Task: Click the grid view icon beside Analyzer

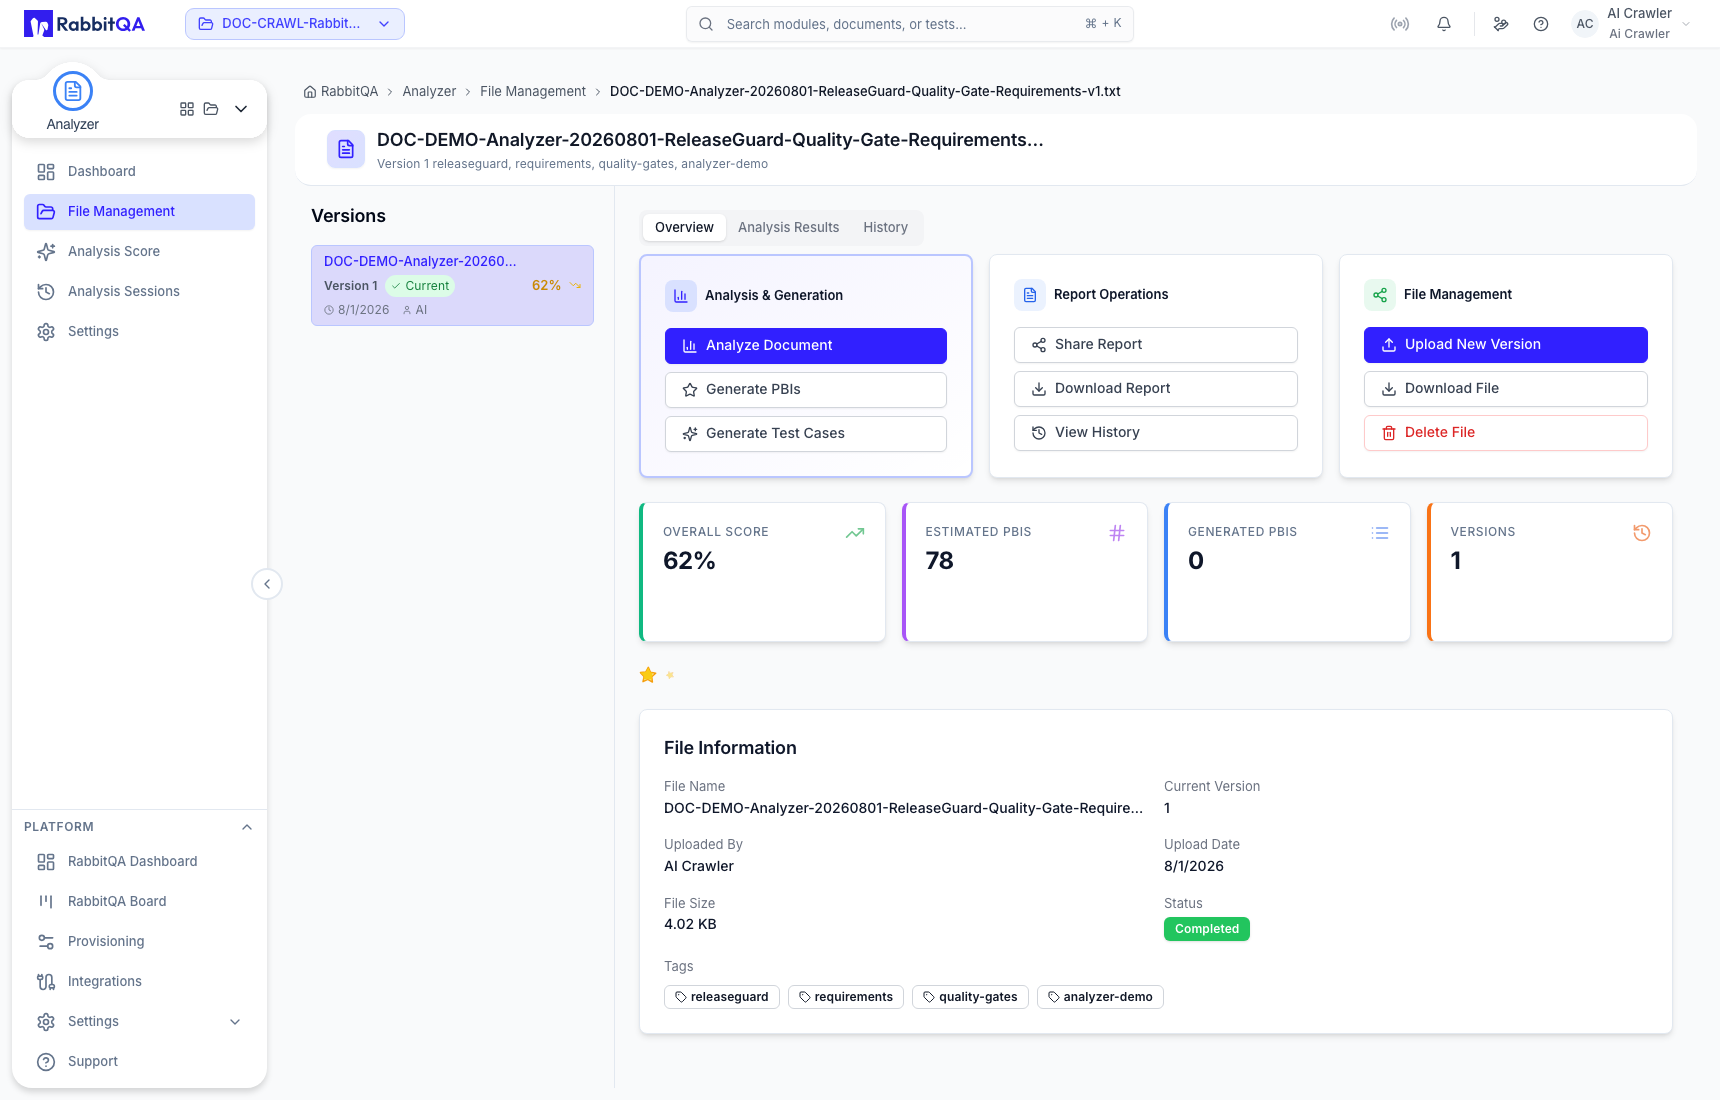Action: click(x=187, y=109)
